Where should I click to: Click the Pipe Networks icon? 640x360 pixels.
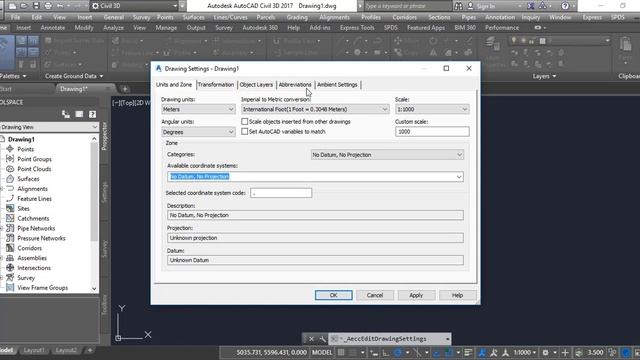point(10,228)
